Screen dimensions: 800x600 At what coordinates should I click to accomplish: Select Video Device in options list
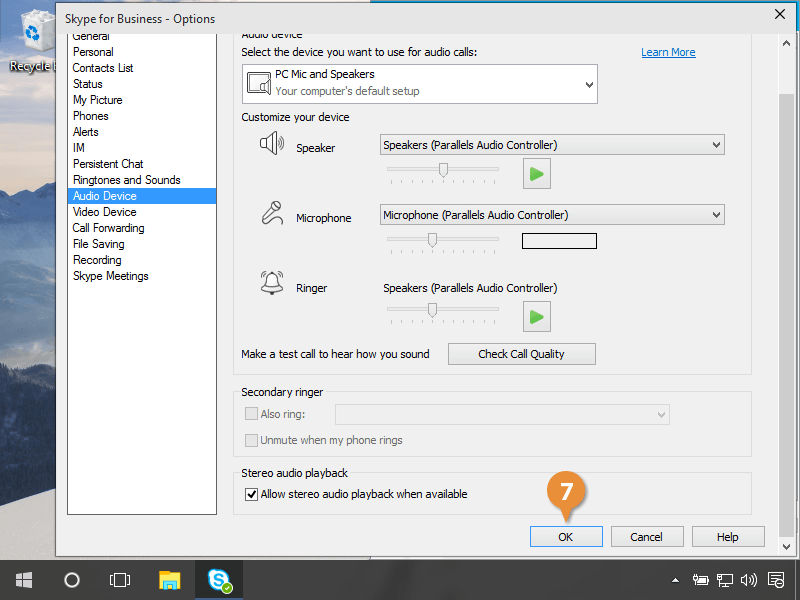(104, 212)
